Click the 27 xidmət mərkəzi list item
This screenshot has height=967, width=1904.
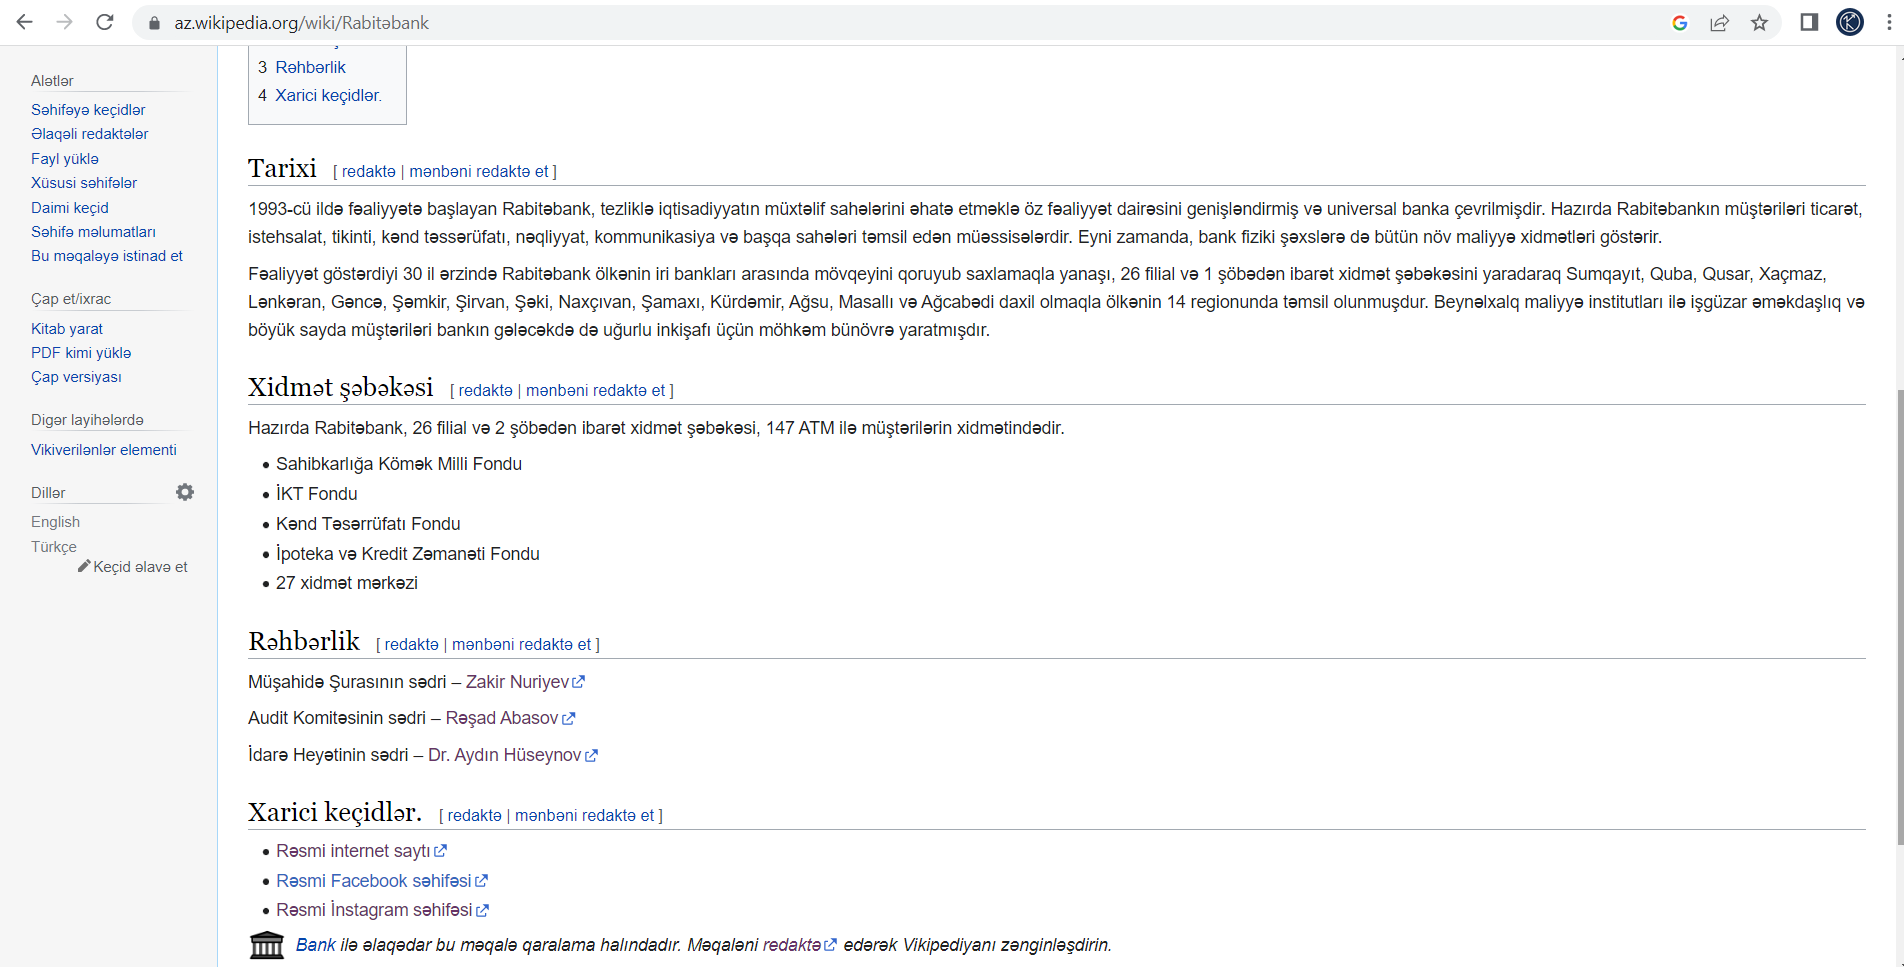click(x=347, y=583)
